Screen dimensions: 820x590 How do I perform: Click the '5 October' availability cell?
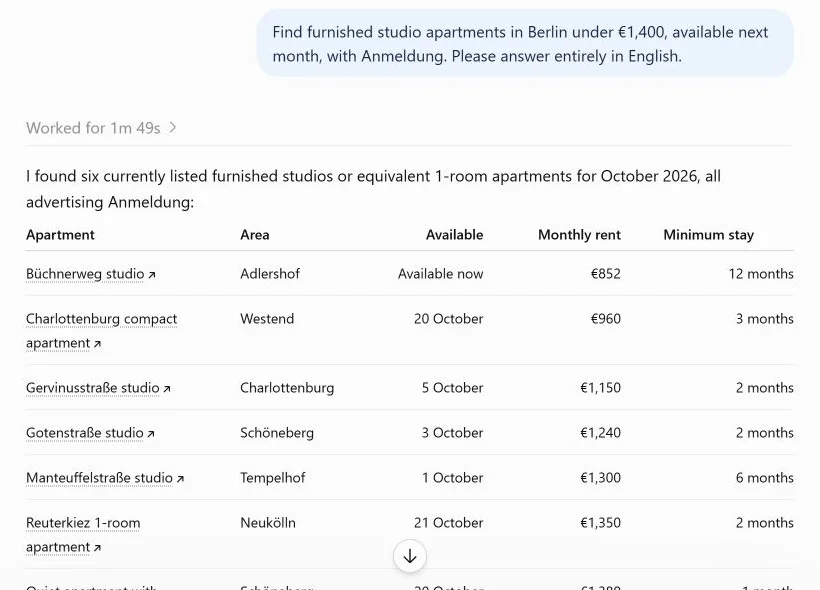tap(452, 388)
